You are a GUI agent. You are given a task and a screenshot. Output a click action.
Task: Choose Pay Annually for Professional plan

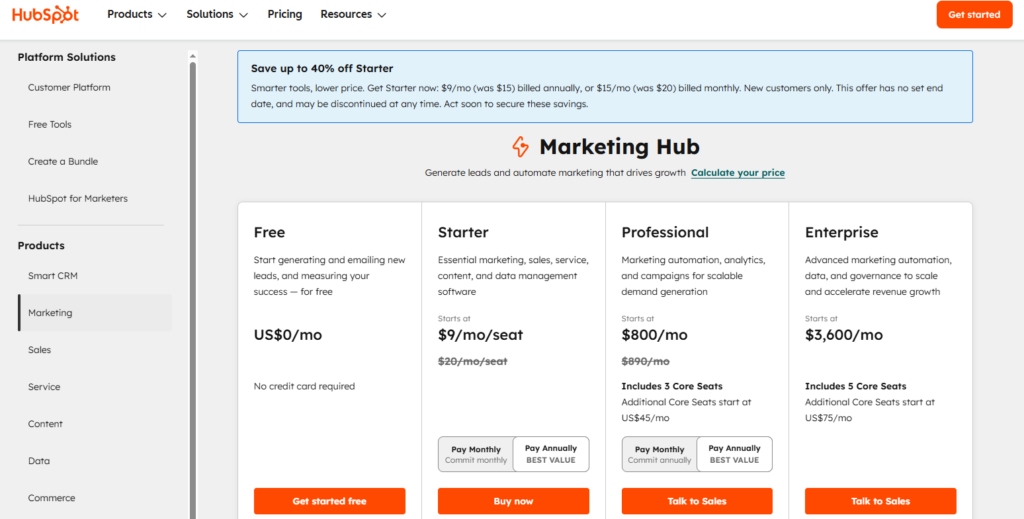(x=735, y=454)
